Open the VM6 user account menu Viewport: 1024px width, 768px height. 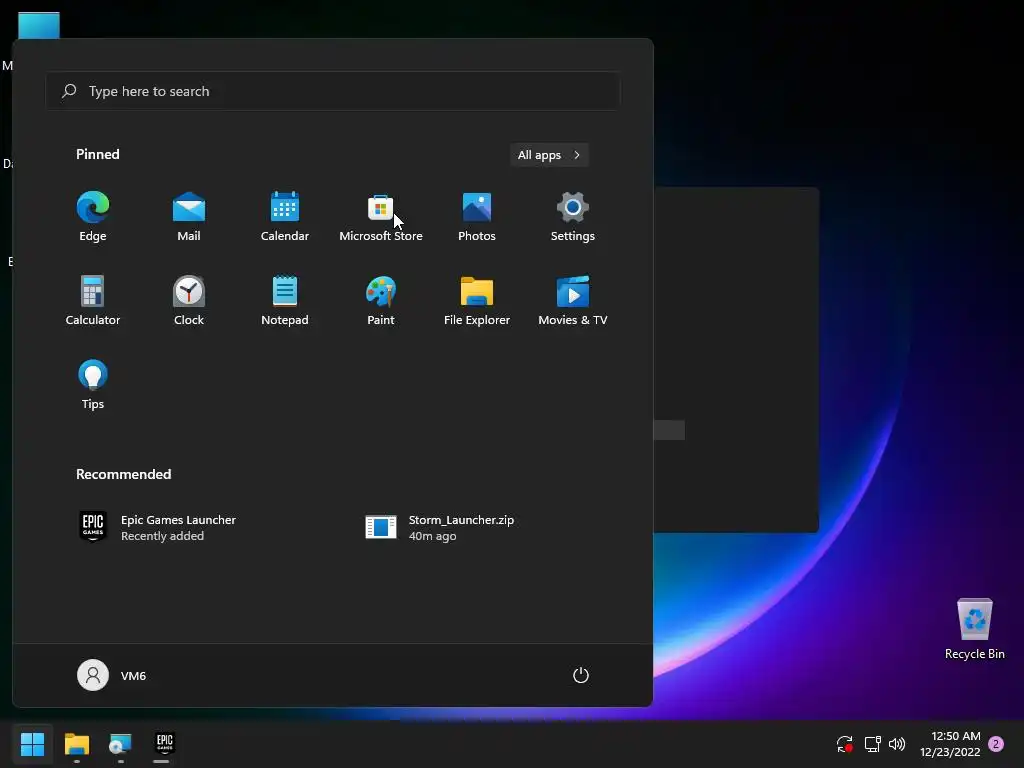[x=112, y=675]
